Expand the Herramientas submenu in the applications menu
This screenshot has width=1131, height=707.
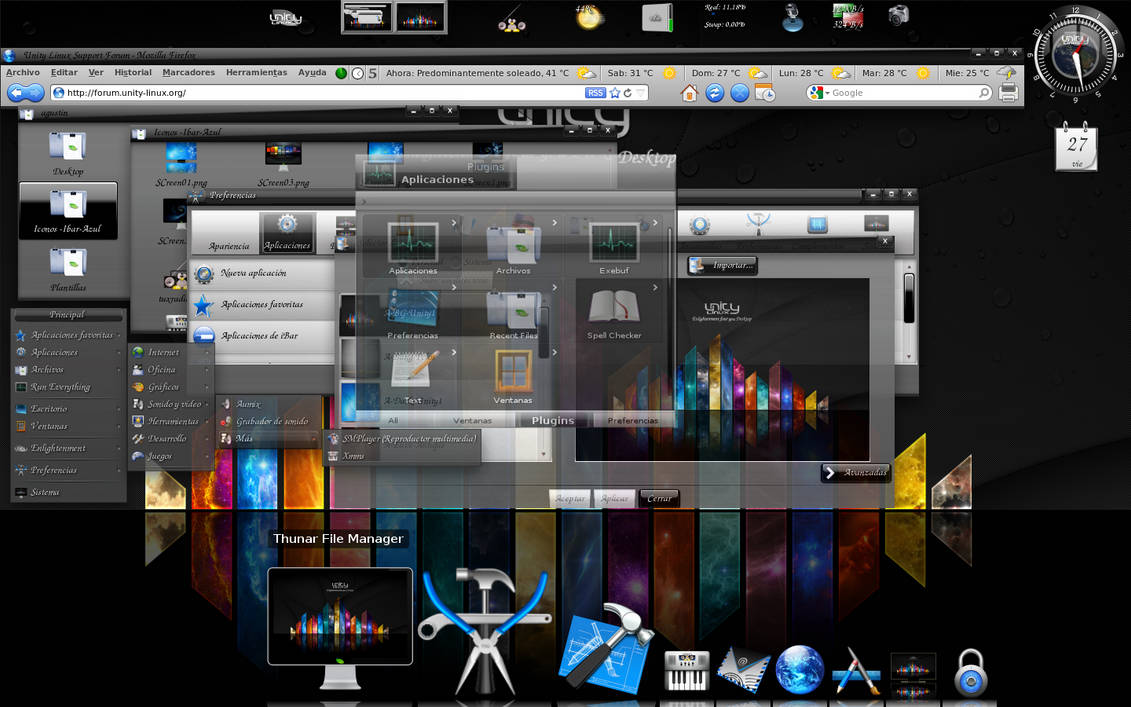(x=172, y=421)
